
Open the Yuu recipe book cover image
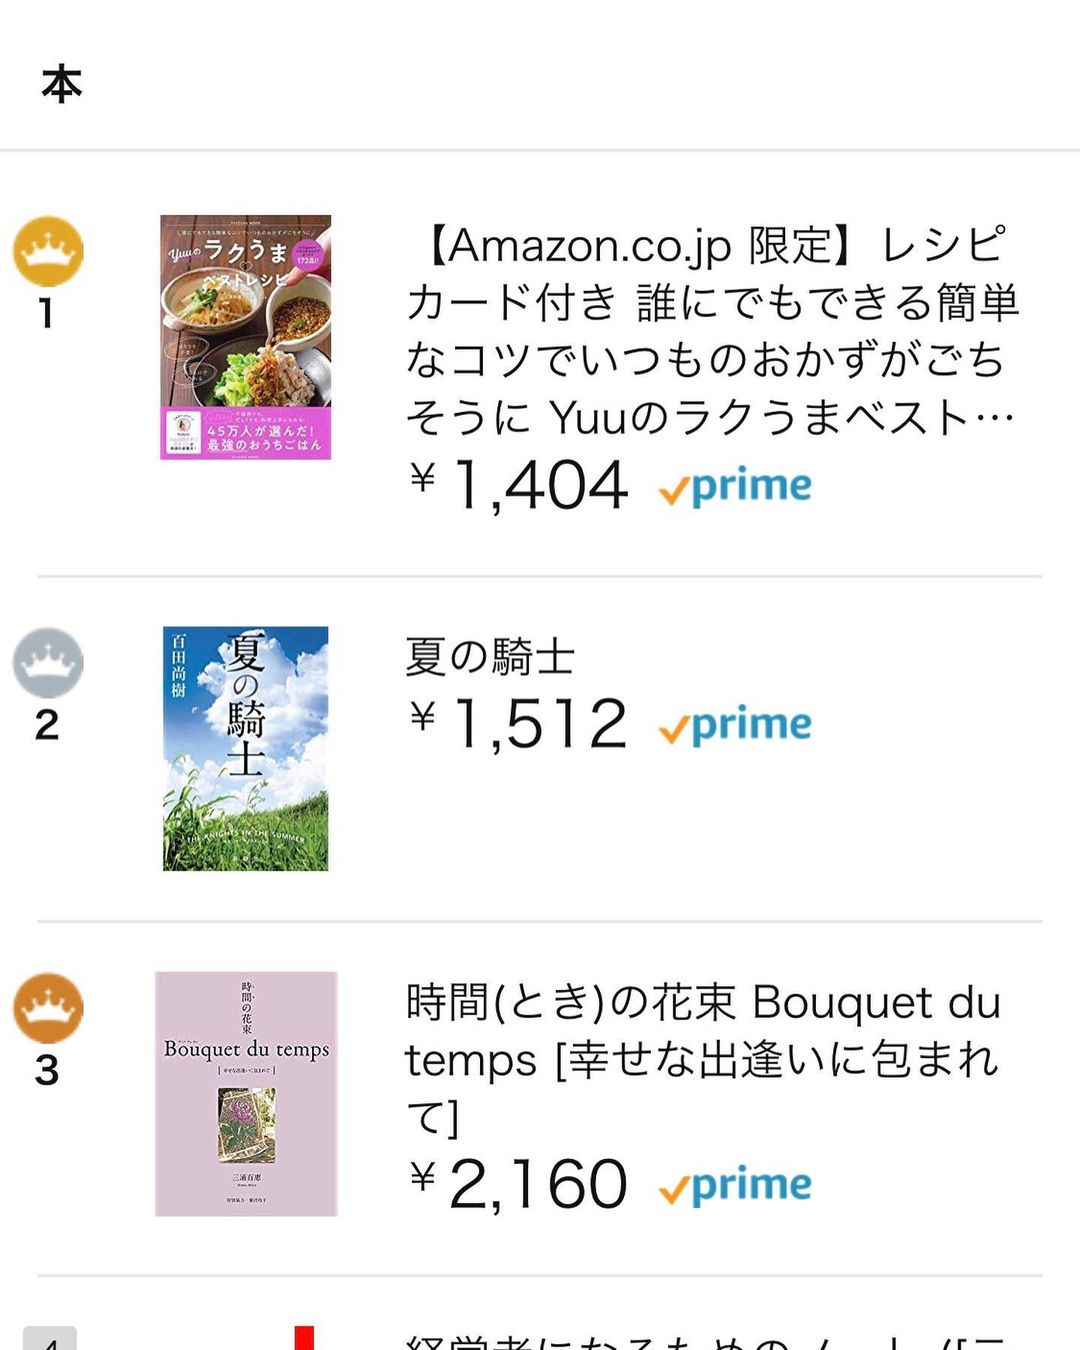tap(246, 337)
